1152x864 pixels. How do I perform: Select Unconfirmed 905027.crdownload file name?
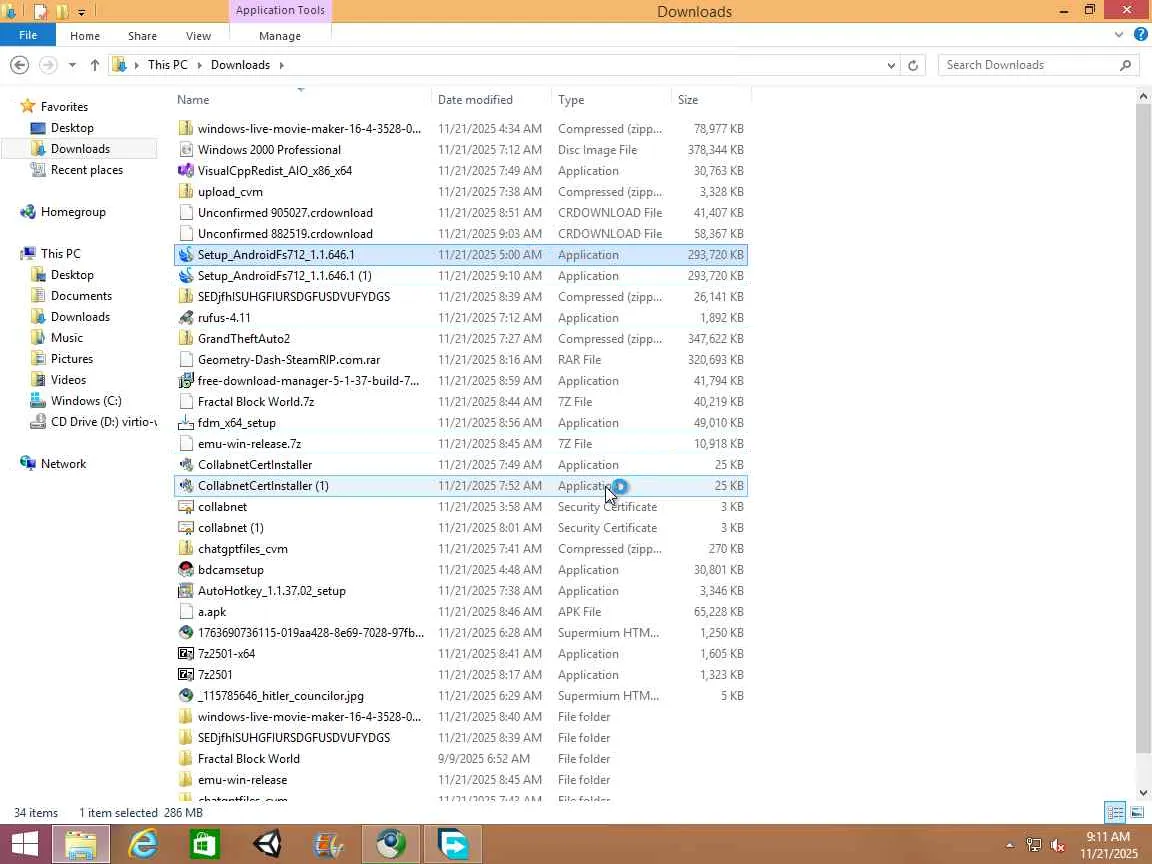(x=285, y=213)
